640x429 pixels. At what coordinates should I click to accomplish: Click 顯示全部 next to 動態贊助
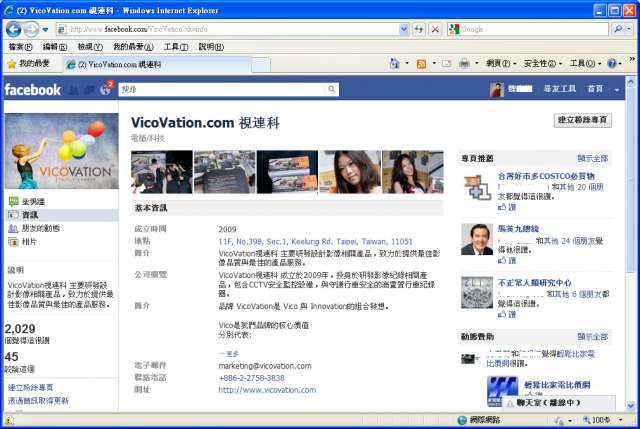592,337
